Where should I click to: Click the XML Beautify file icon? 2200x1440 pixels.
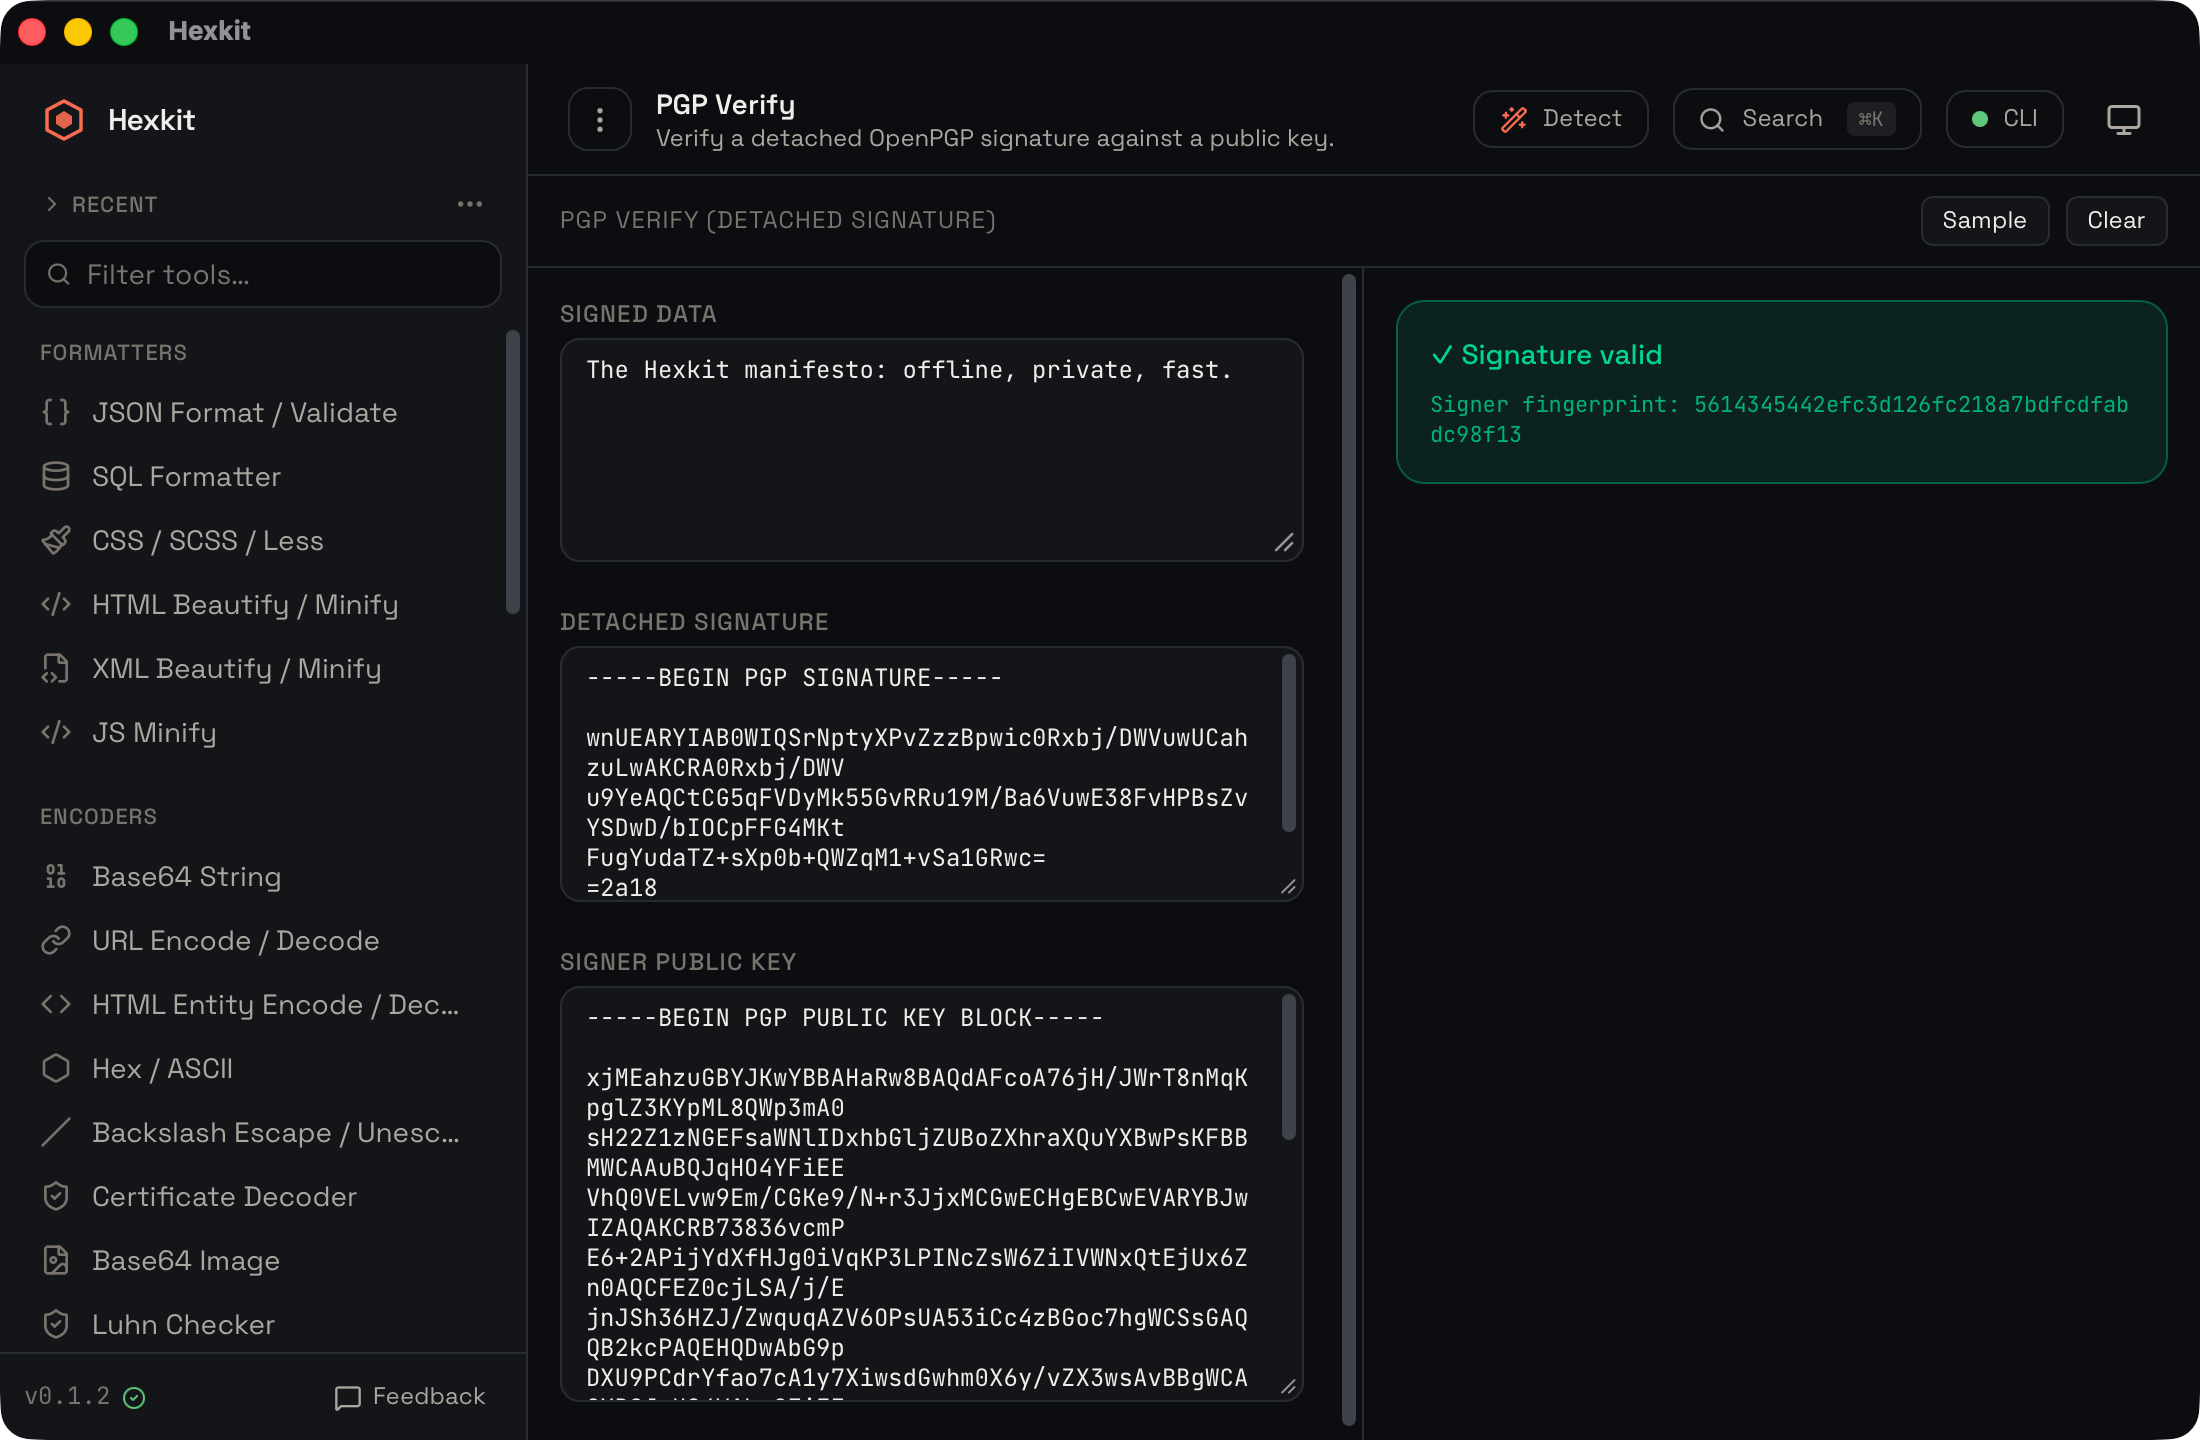(56, 668)
